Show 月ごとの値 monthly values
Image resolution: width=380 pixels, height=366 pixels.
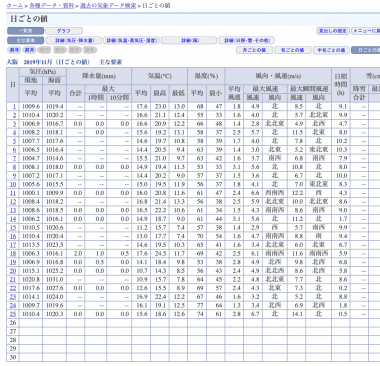(x=254, y=50)
